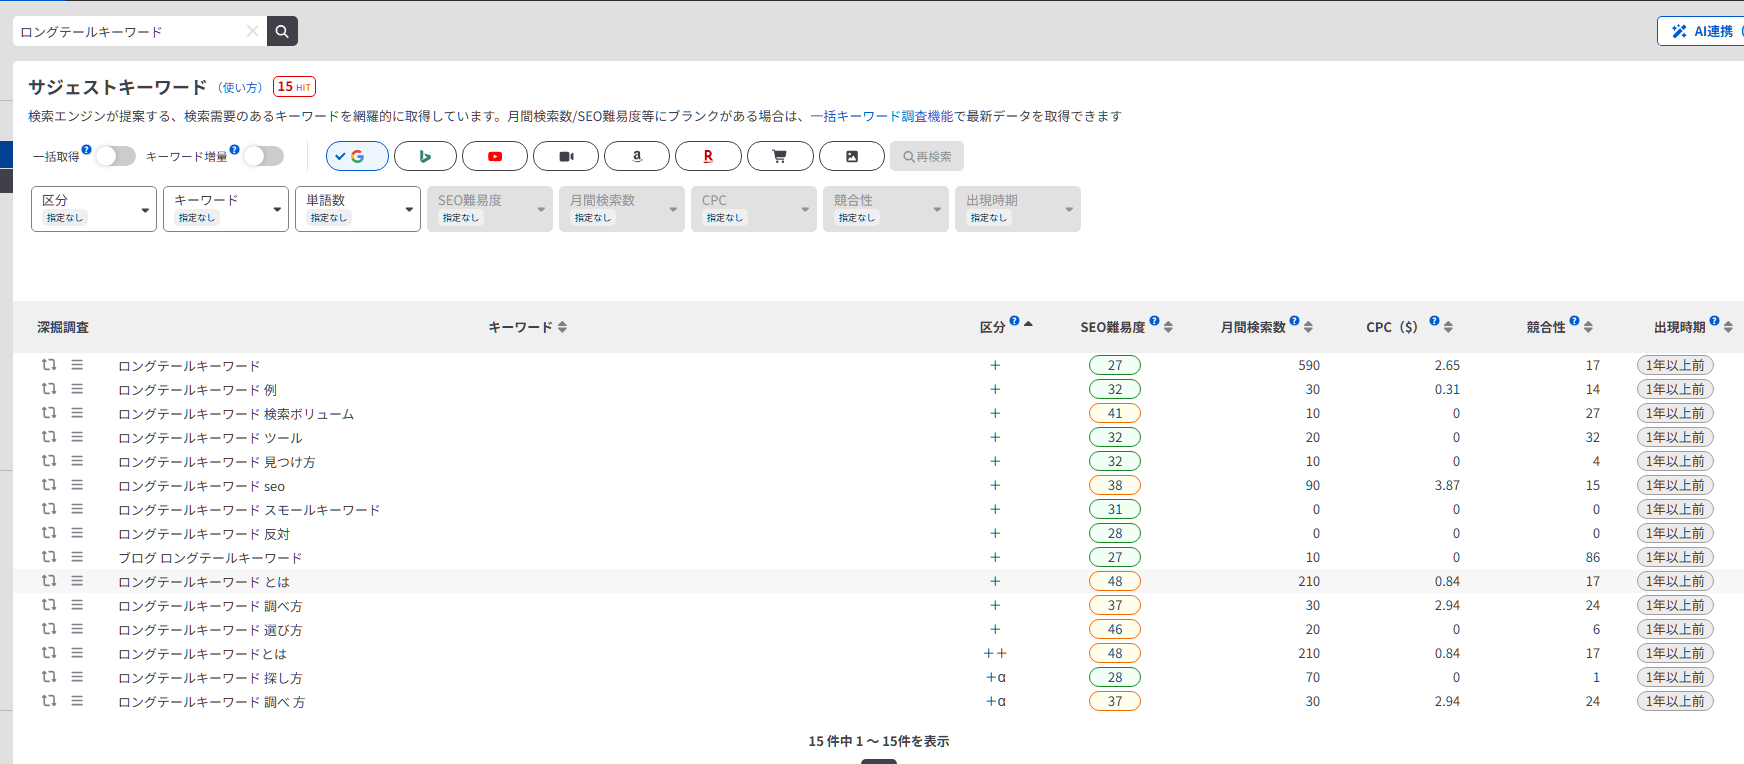Select the Bing search engine icon

pos(425,156)
